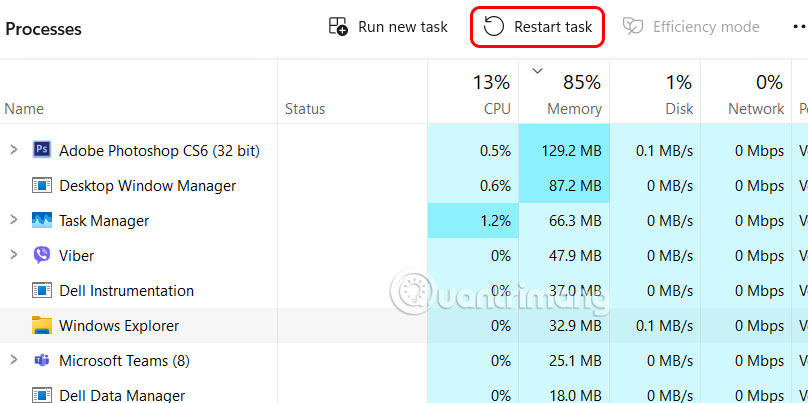Click the Adobe Photoshop CS6 icon
This screenshot has width=808, height=403.
(x=42, y=150)
